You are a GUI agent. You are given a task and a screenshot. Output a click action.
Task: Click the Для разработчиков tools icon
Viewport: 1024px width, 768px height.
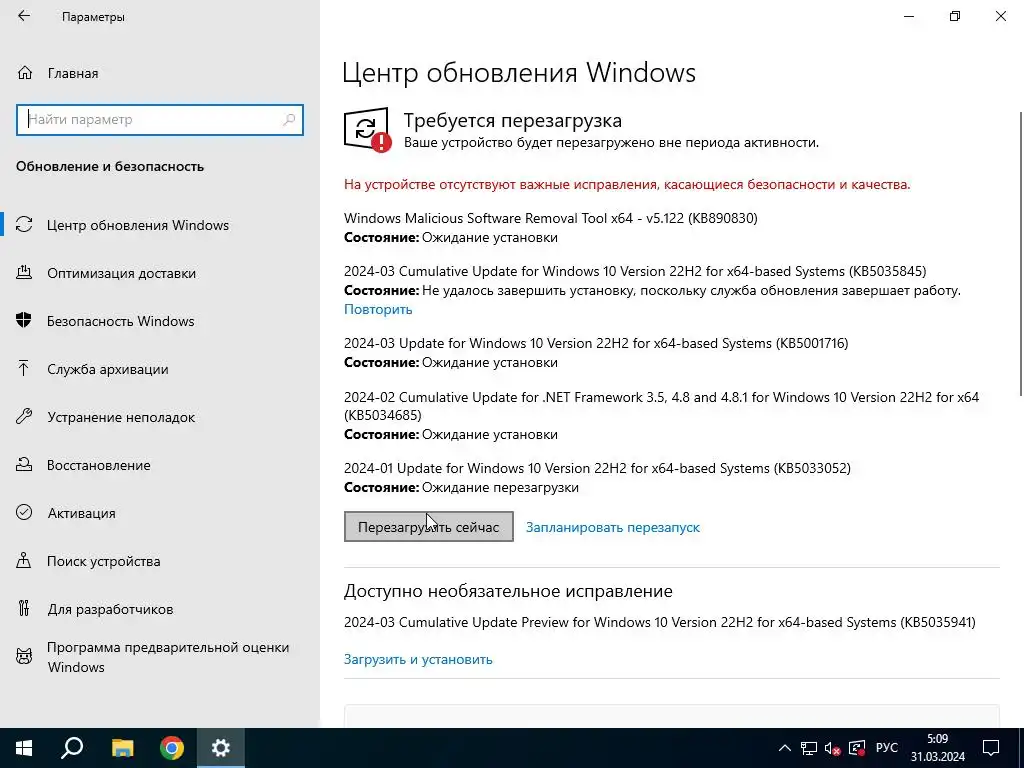[x=24, y=609]
